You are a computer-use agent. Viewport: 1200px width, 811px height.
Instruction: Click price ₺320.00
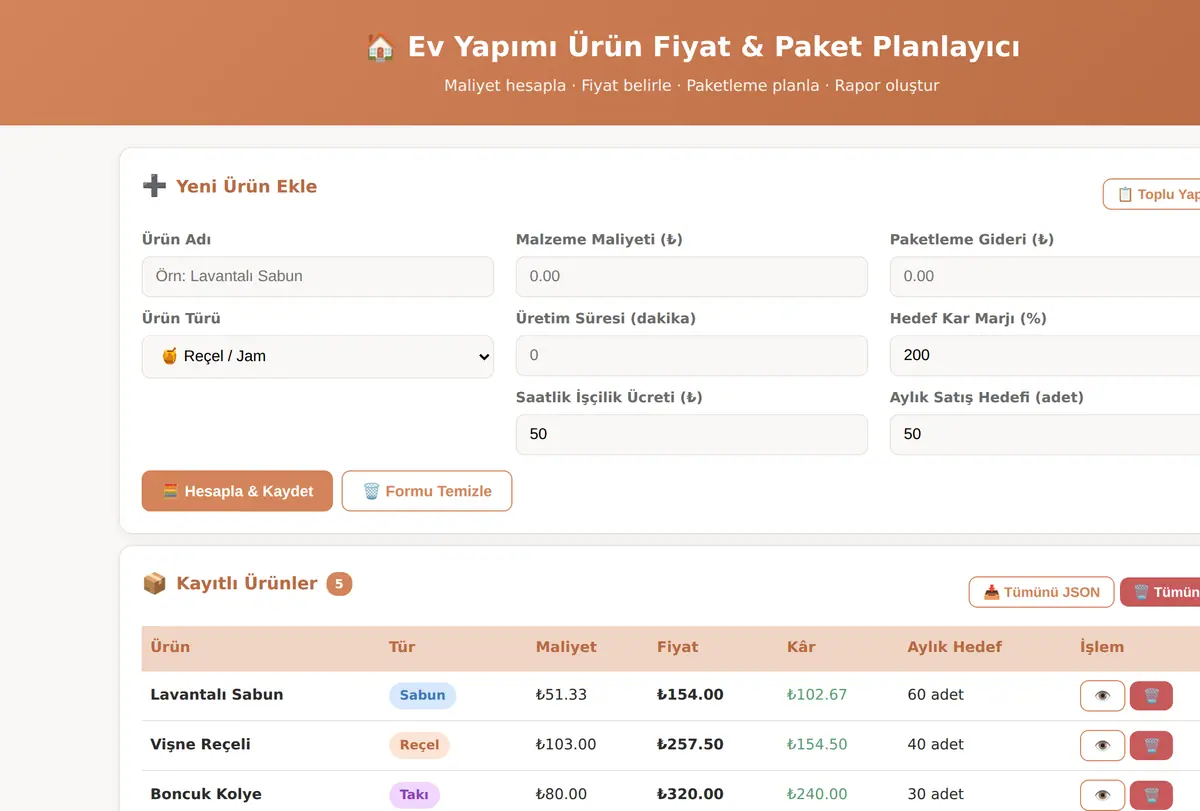point(690,795)
